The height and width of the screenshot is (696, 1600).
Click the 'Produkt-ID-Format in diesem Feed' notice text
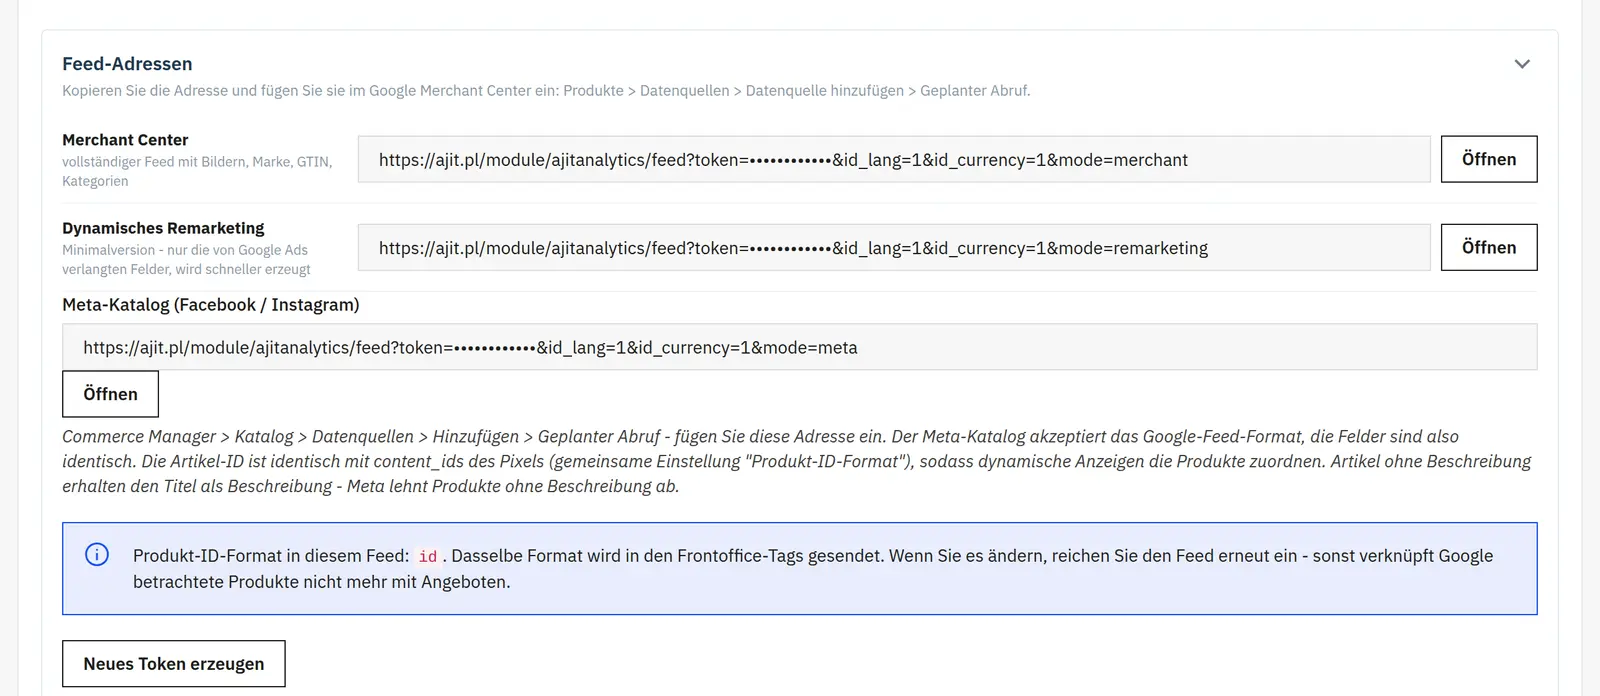pyautogui.click(x=812, y=568)
